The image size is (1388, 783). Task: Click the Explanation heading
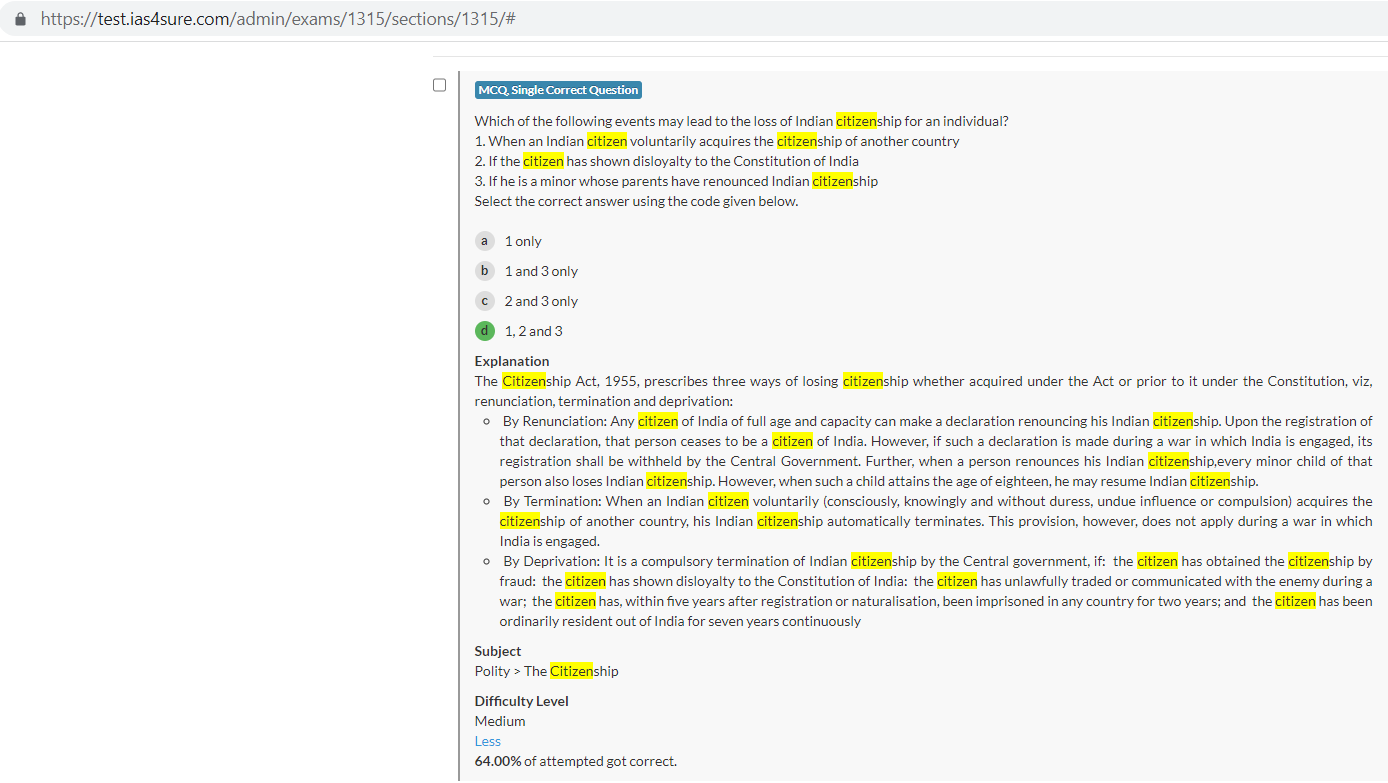512,361
